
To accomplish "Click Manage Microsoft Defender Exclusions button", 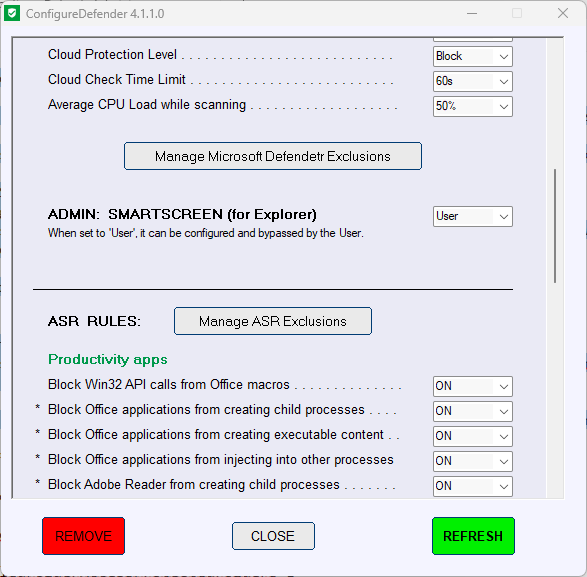I will pyautogui.click(x=273, y=156).
